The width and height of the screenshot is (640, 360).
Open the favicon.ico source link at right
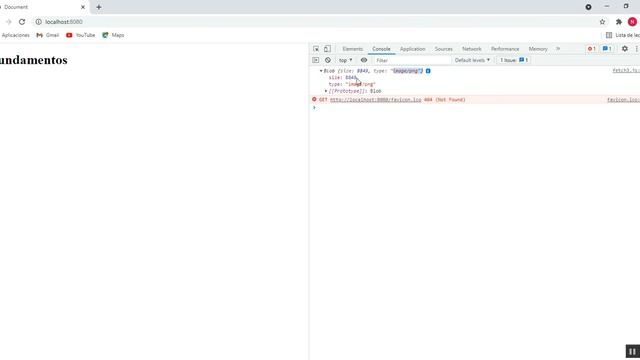[623, 100]
